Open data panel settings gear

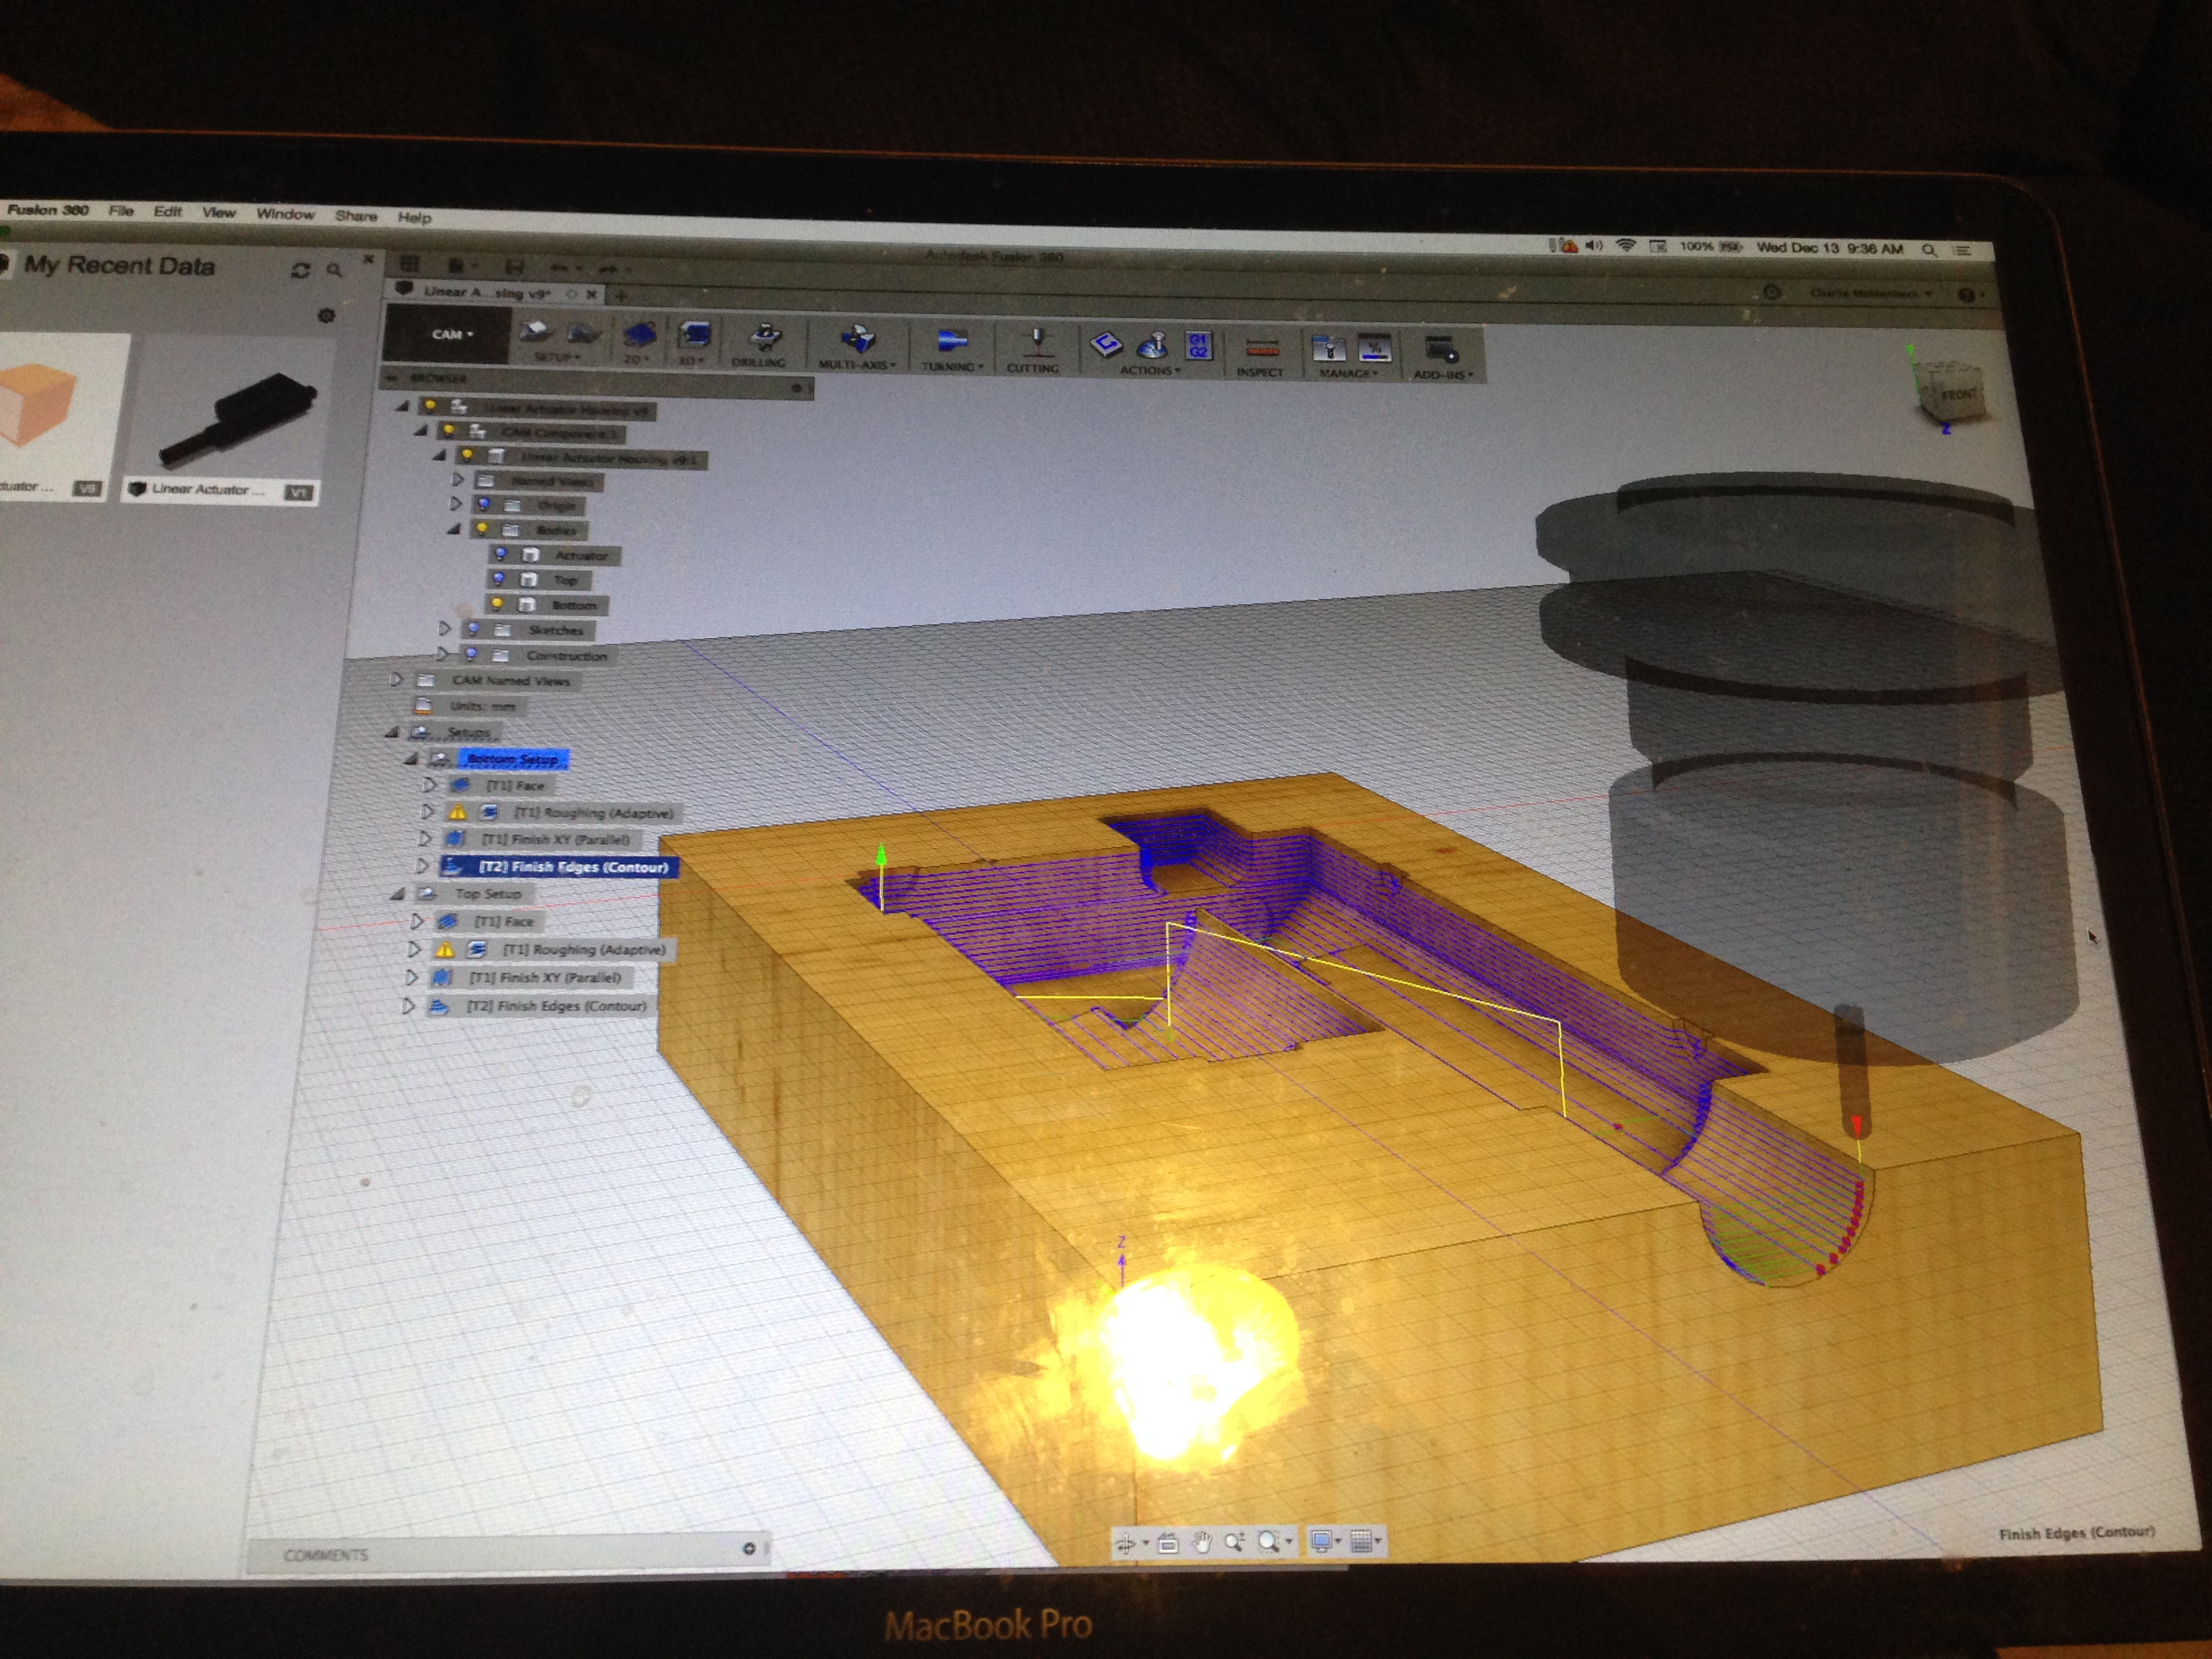(326, 315)
